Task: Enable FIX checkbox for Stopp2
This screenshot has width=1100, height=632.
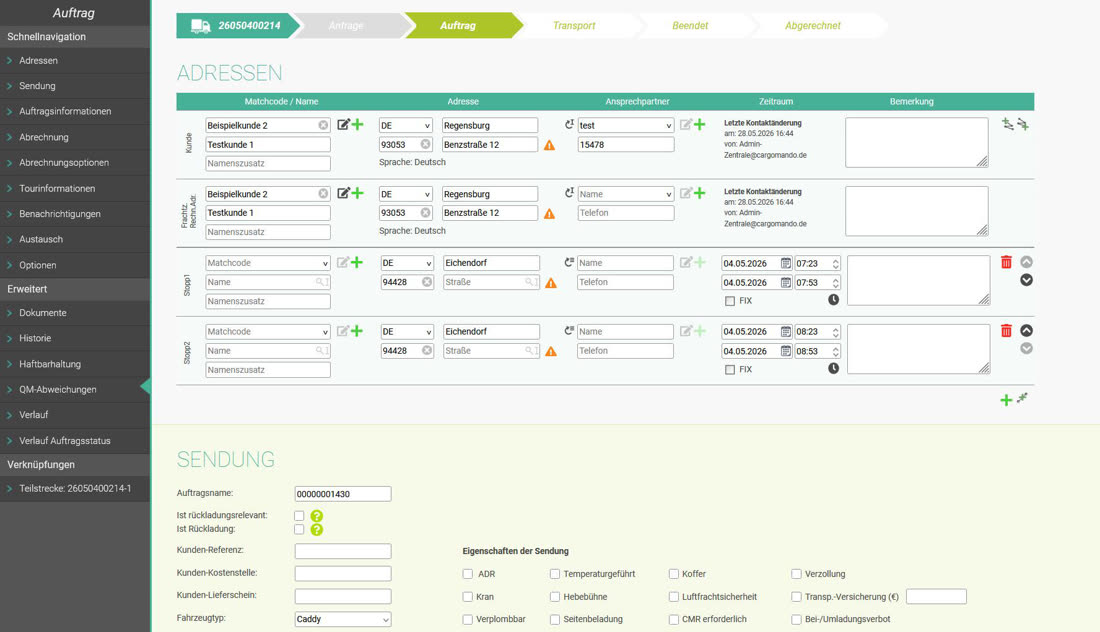Action: (x=730, y=370)
